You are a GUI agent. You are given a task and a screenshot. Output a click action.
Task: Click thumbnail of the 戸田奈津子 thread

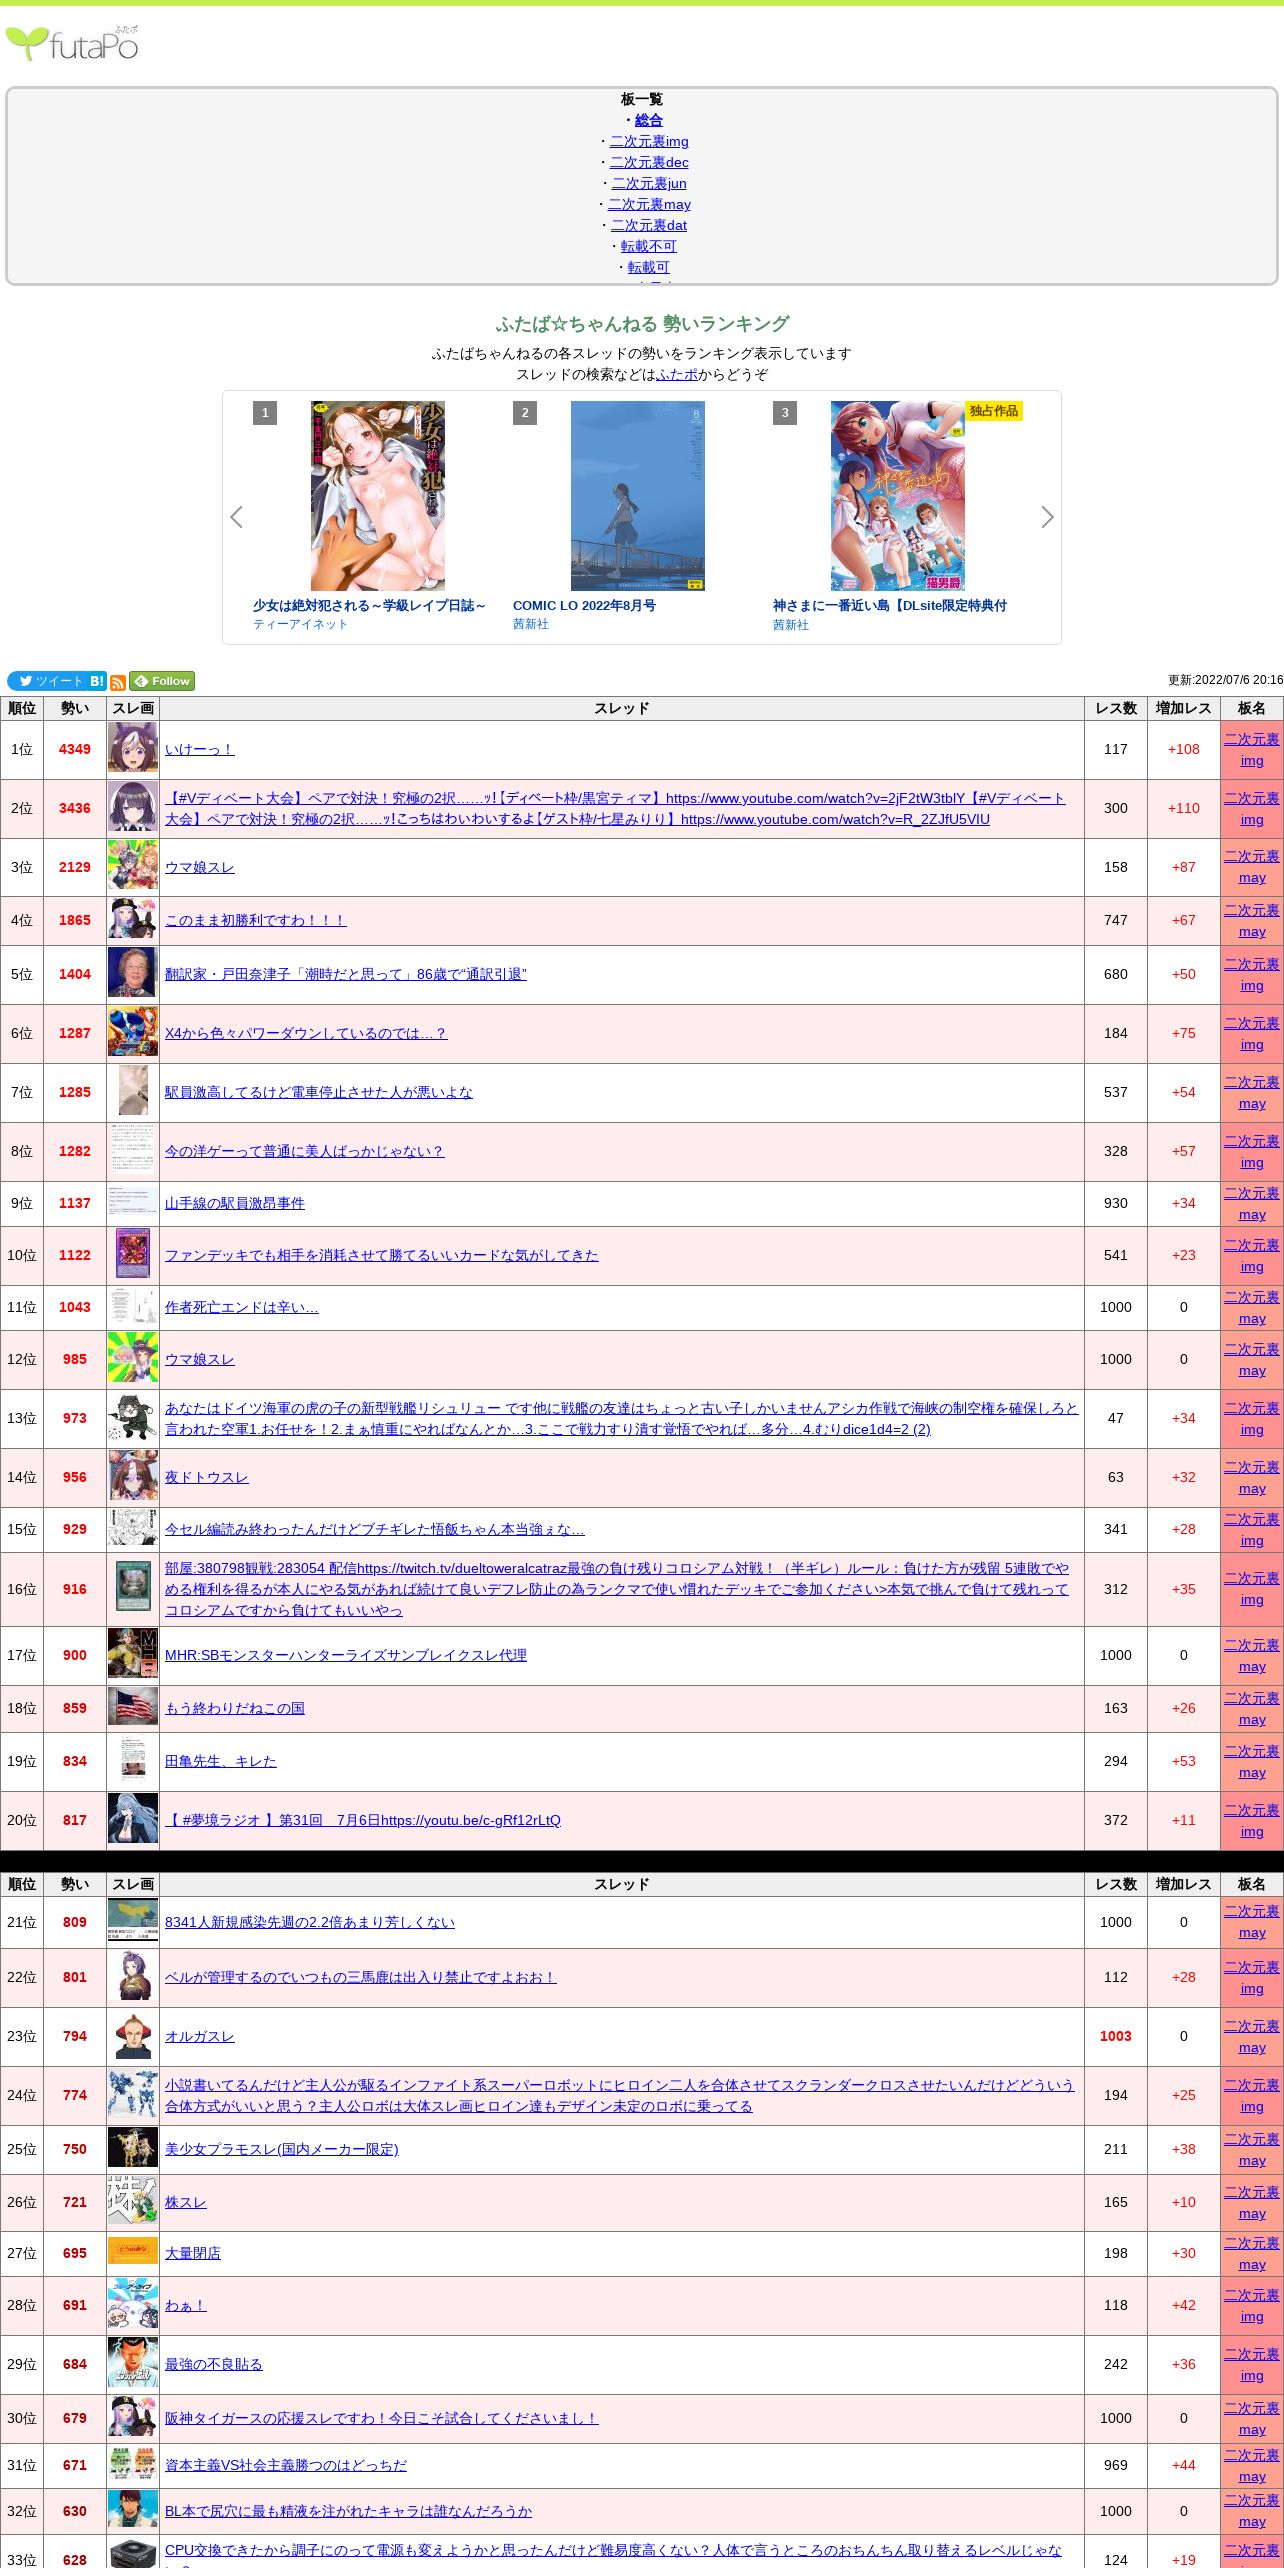pos(133,973)
